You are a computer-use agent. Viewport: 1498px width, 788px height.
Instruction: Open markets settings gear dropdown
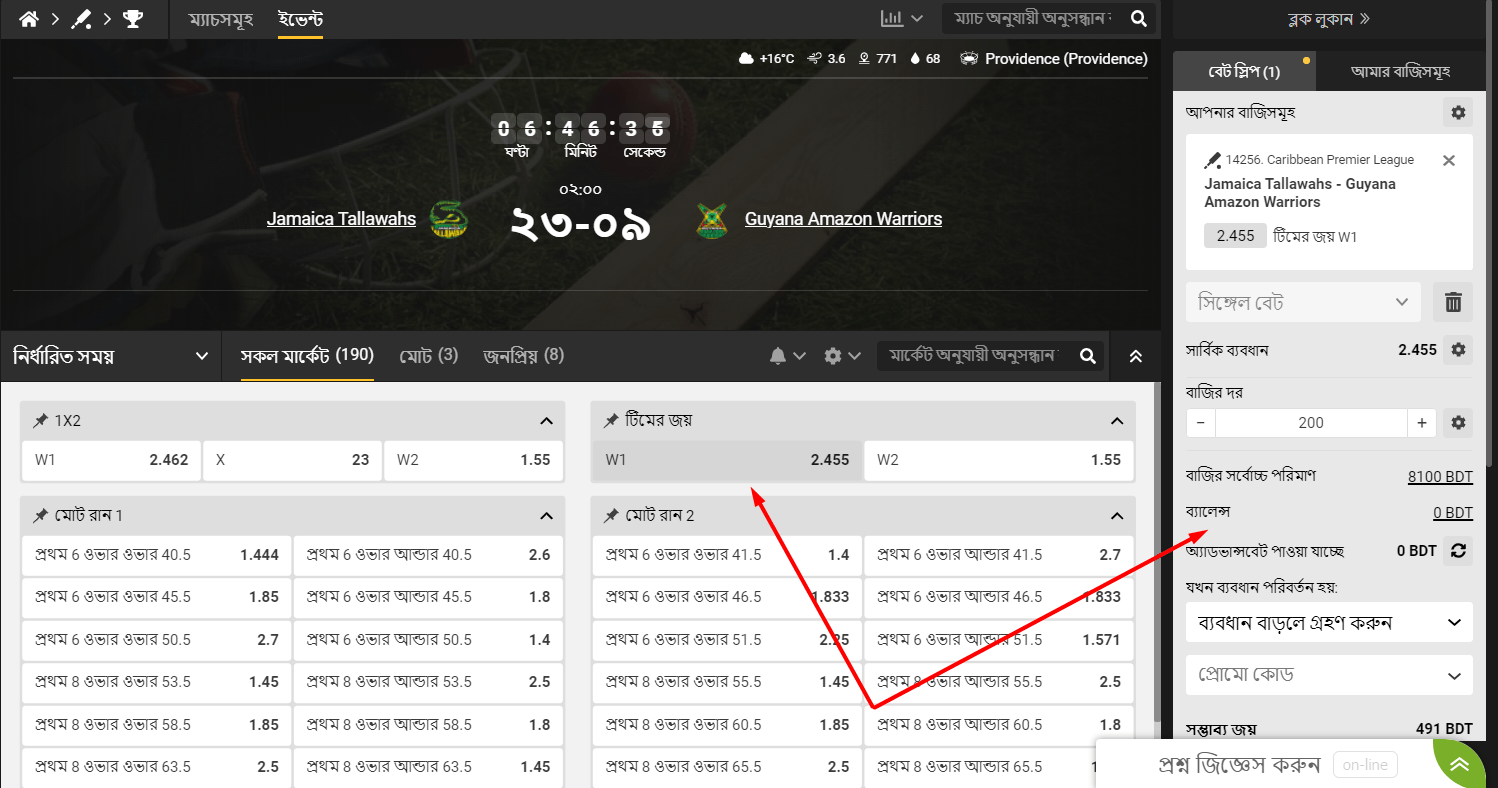pyautogui.click(x=842, y=355)
